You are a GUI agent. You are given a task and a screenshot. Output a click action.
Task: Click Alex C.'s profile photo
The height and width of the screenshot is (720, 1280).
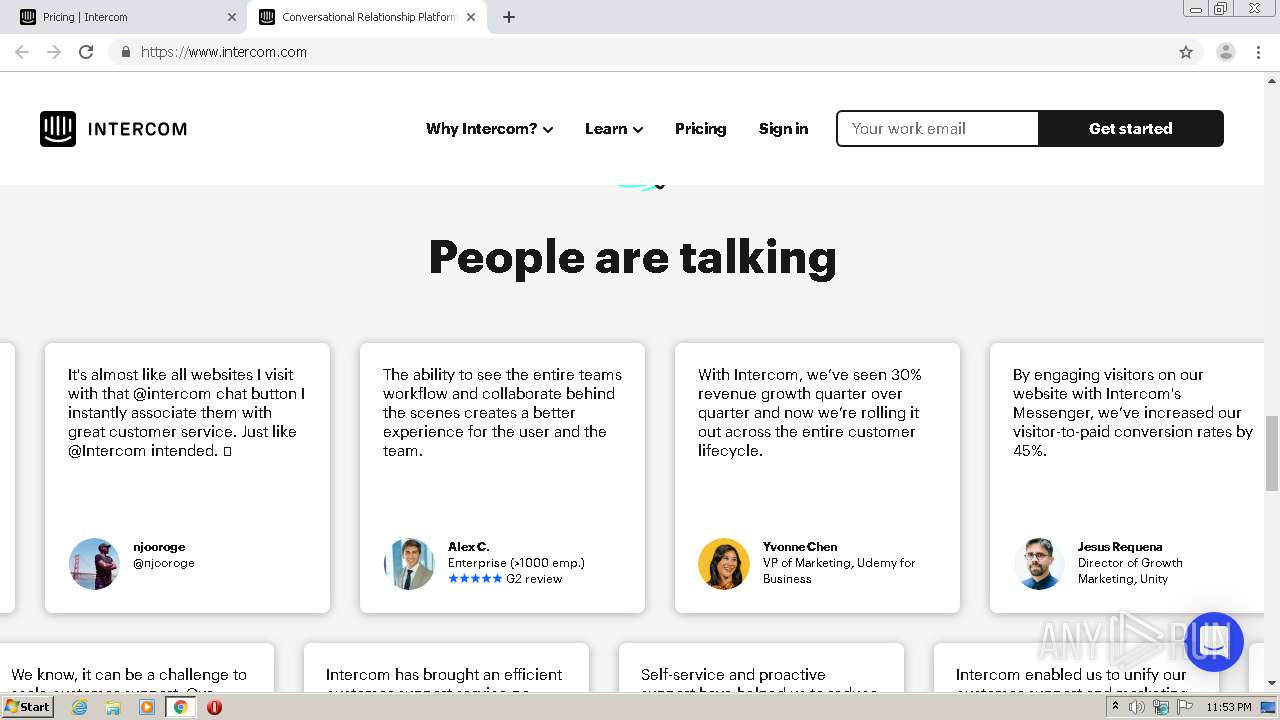(x=409, y=564)
